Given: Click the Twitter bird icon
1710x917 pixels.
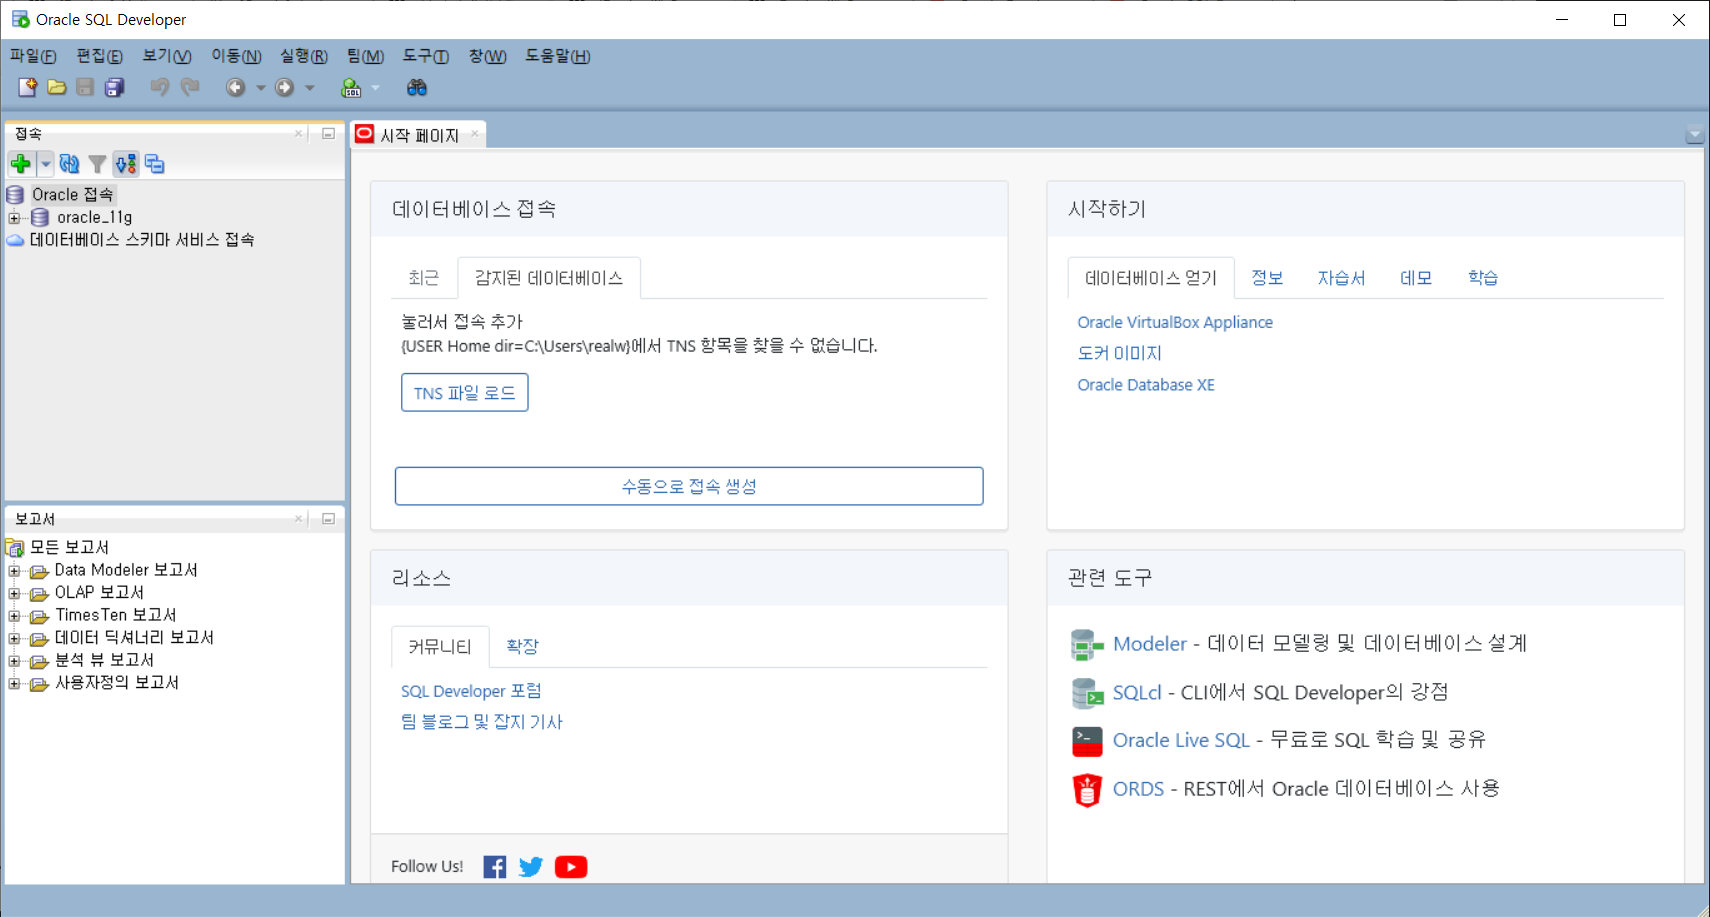Looking at the screenshot, I should (531, 867).
